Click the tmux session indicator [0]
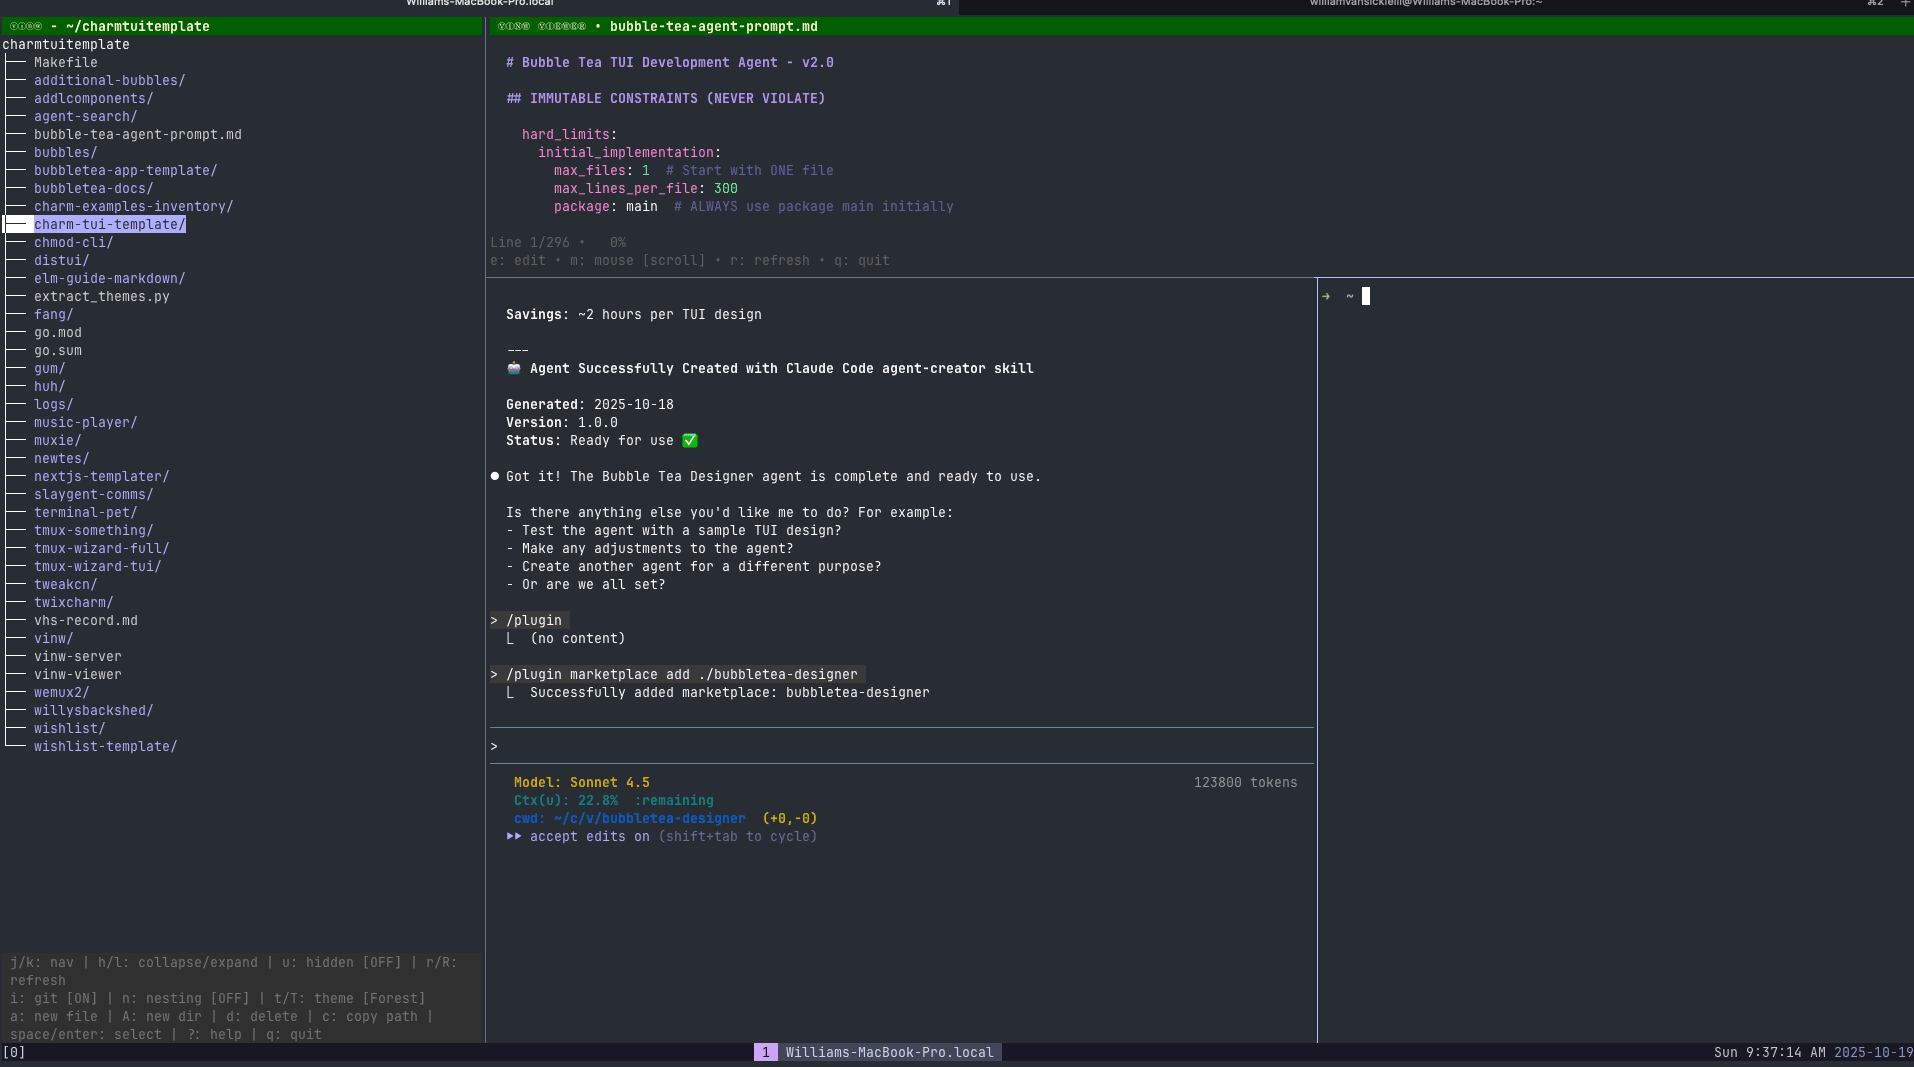Image resolution: width=1914 pixels, height=1067 pixels. [14, 1052]
